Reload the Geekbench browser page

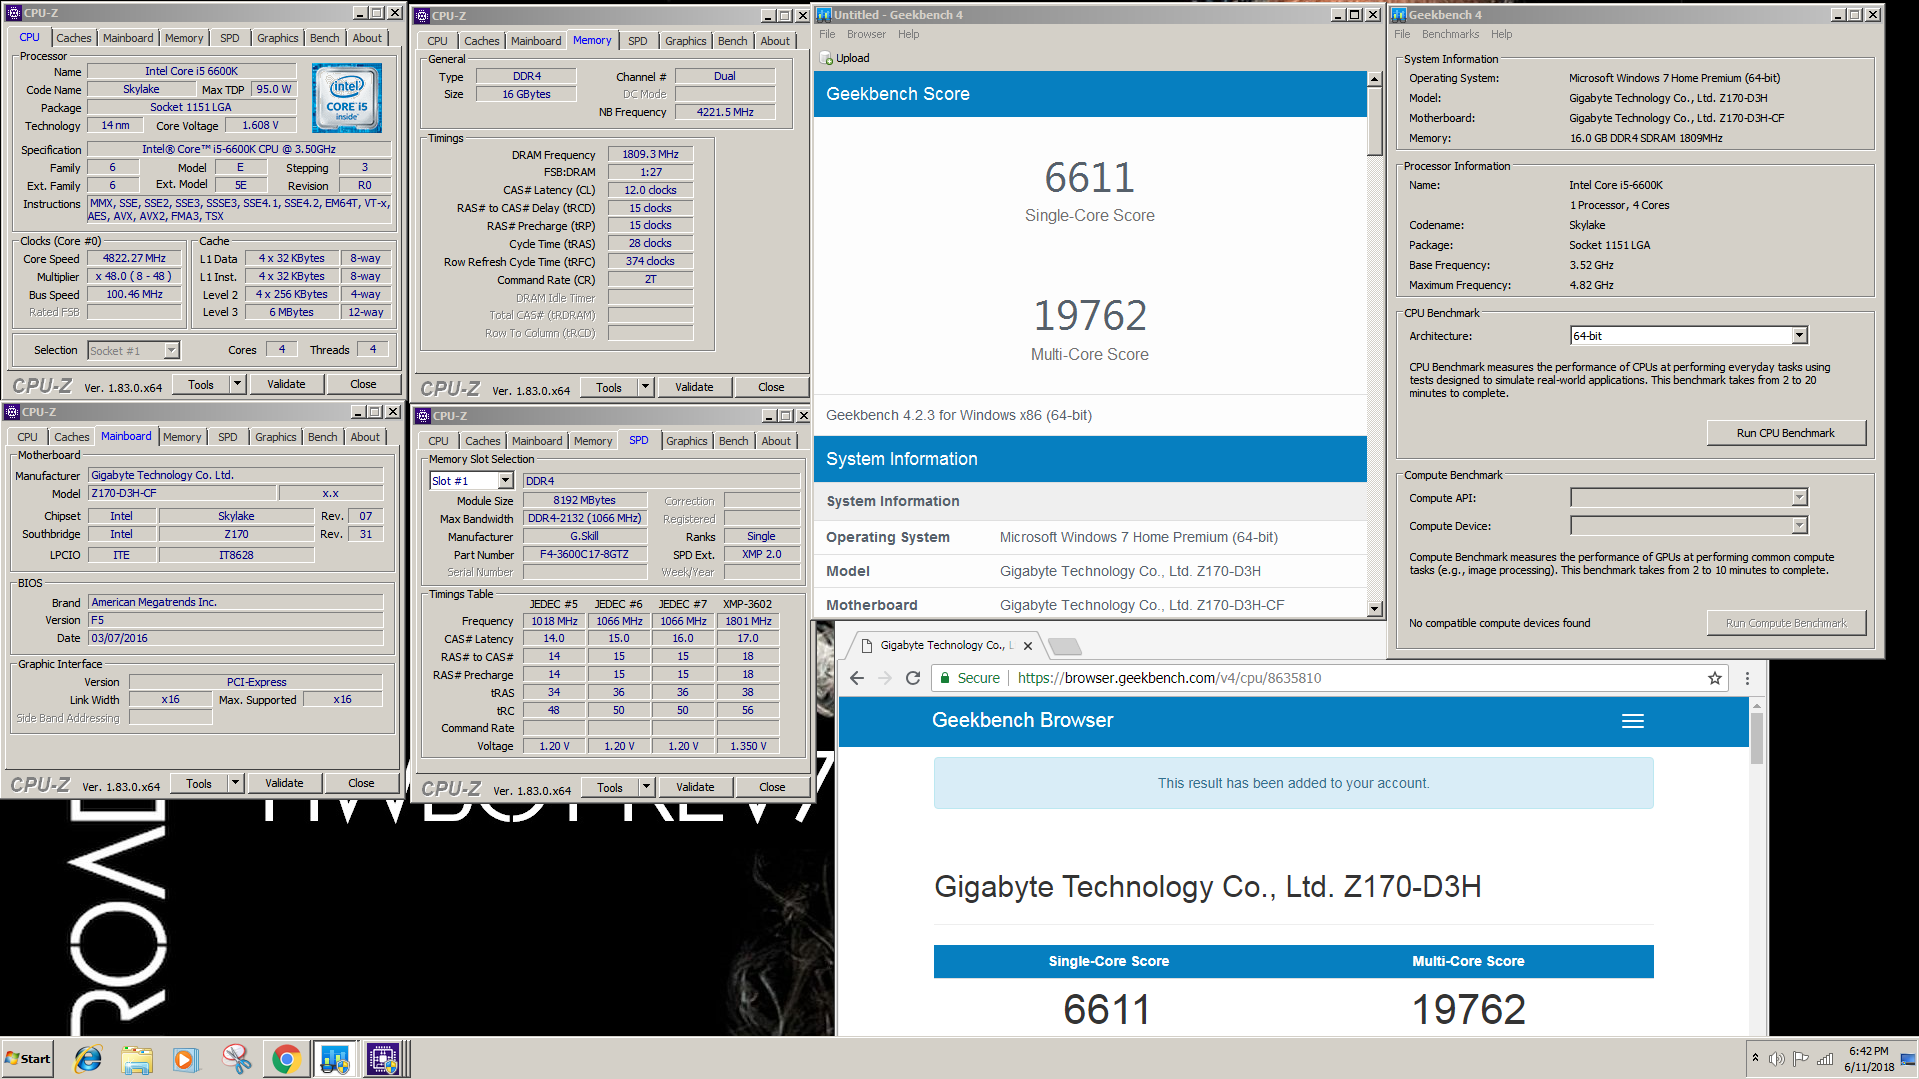pos(913,678)
